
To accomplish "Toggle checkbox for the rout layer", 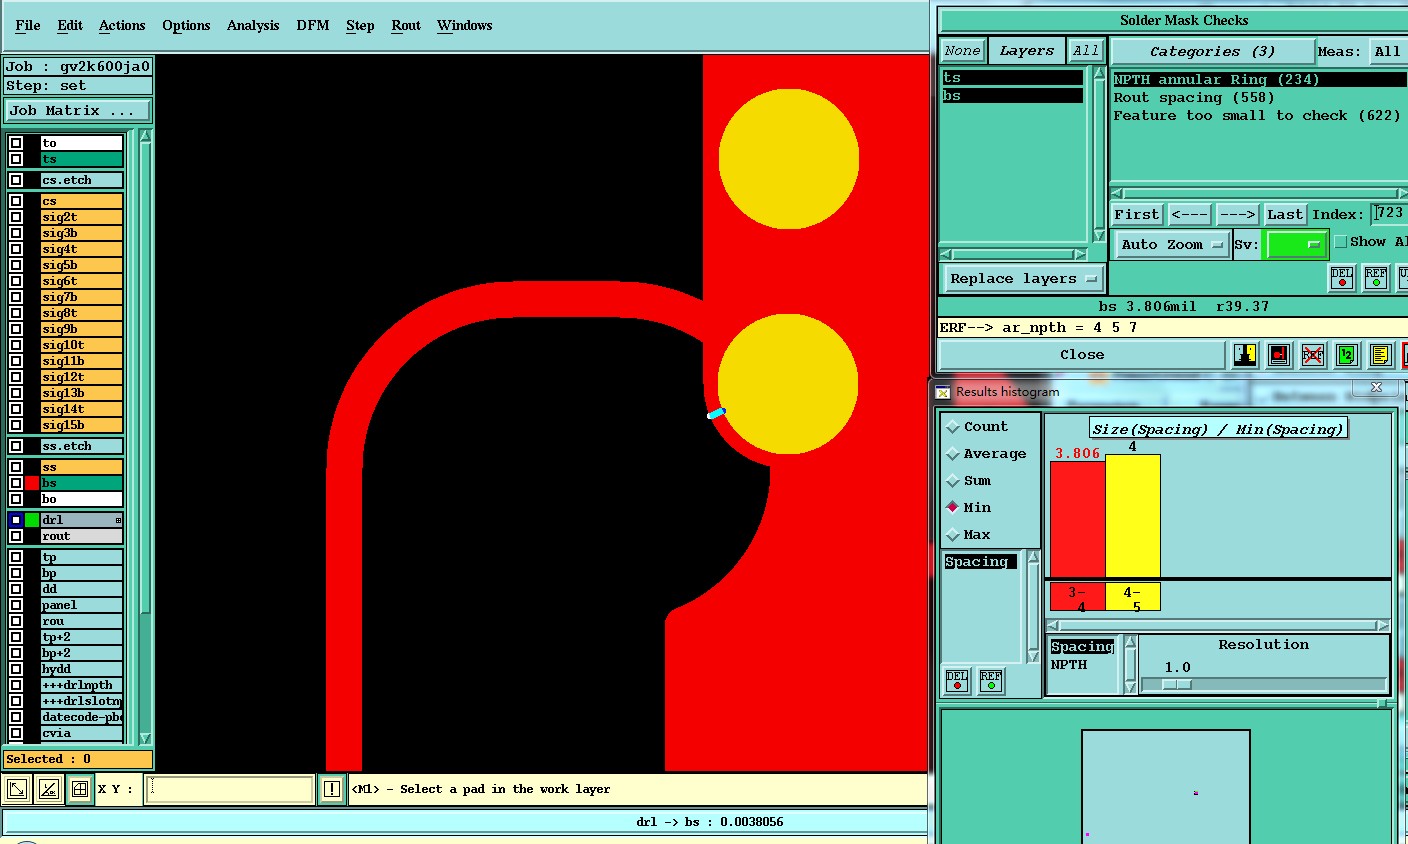I will point(16,536).
